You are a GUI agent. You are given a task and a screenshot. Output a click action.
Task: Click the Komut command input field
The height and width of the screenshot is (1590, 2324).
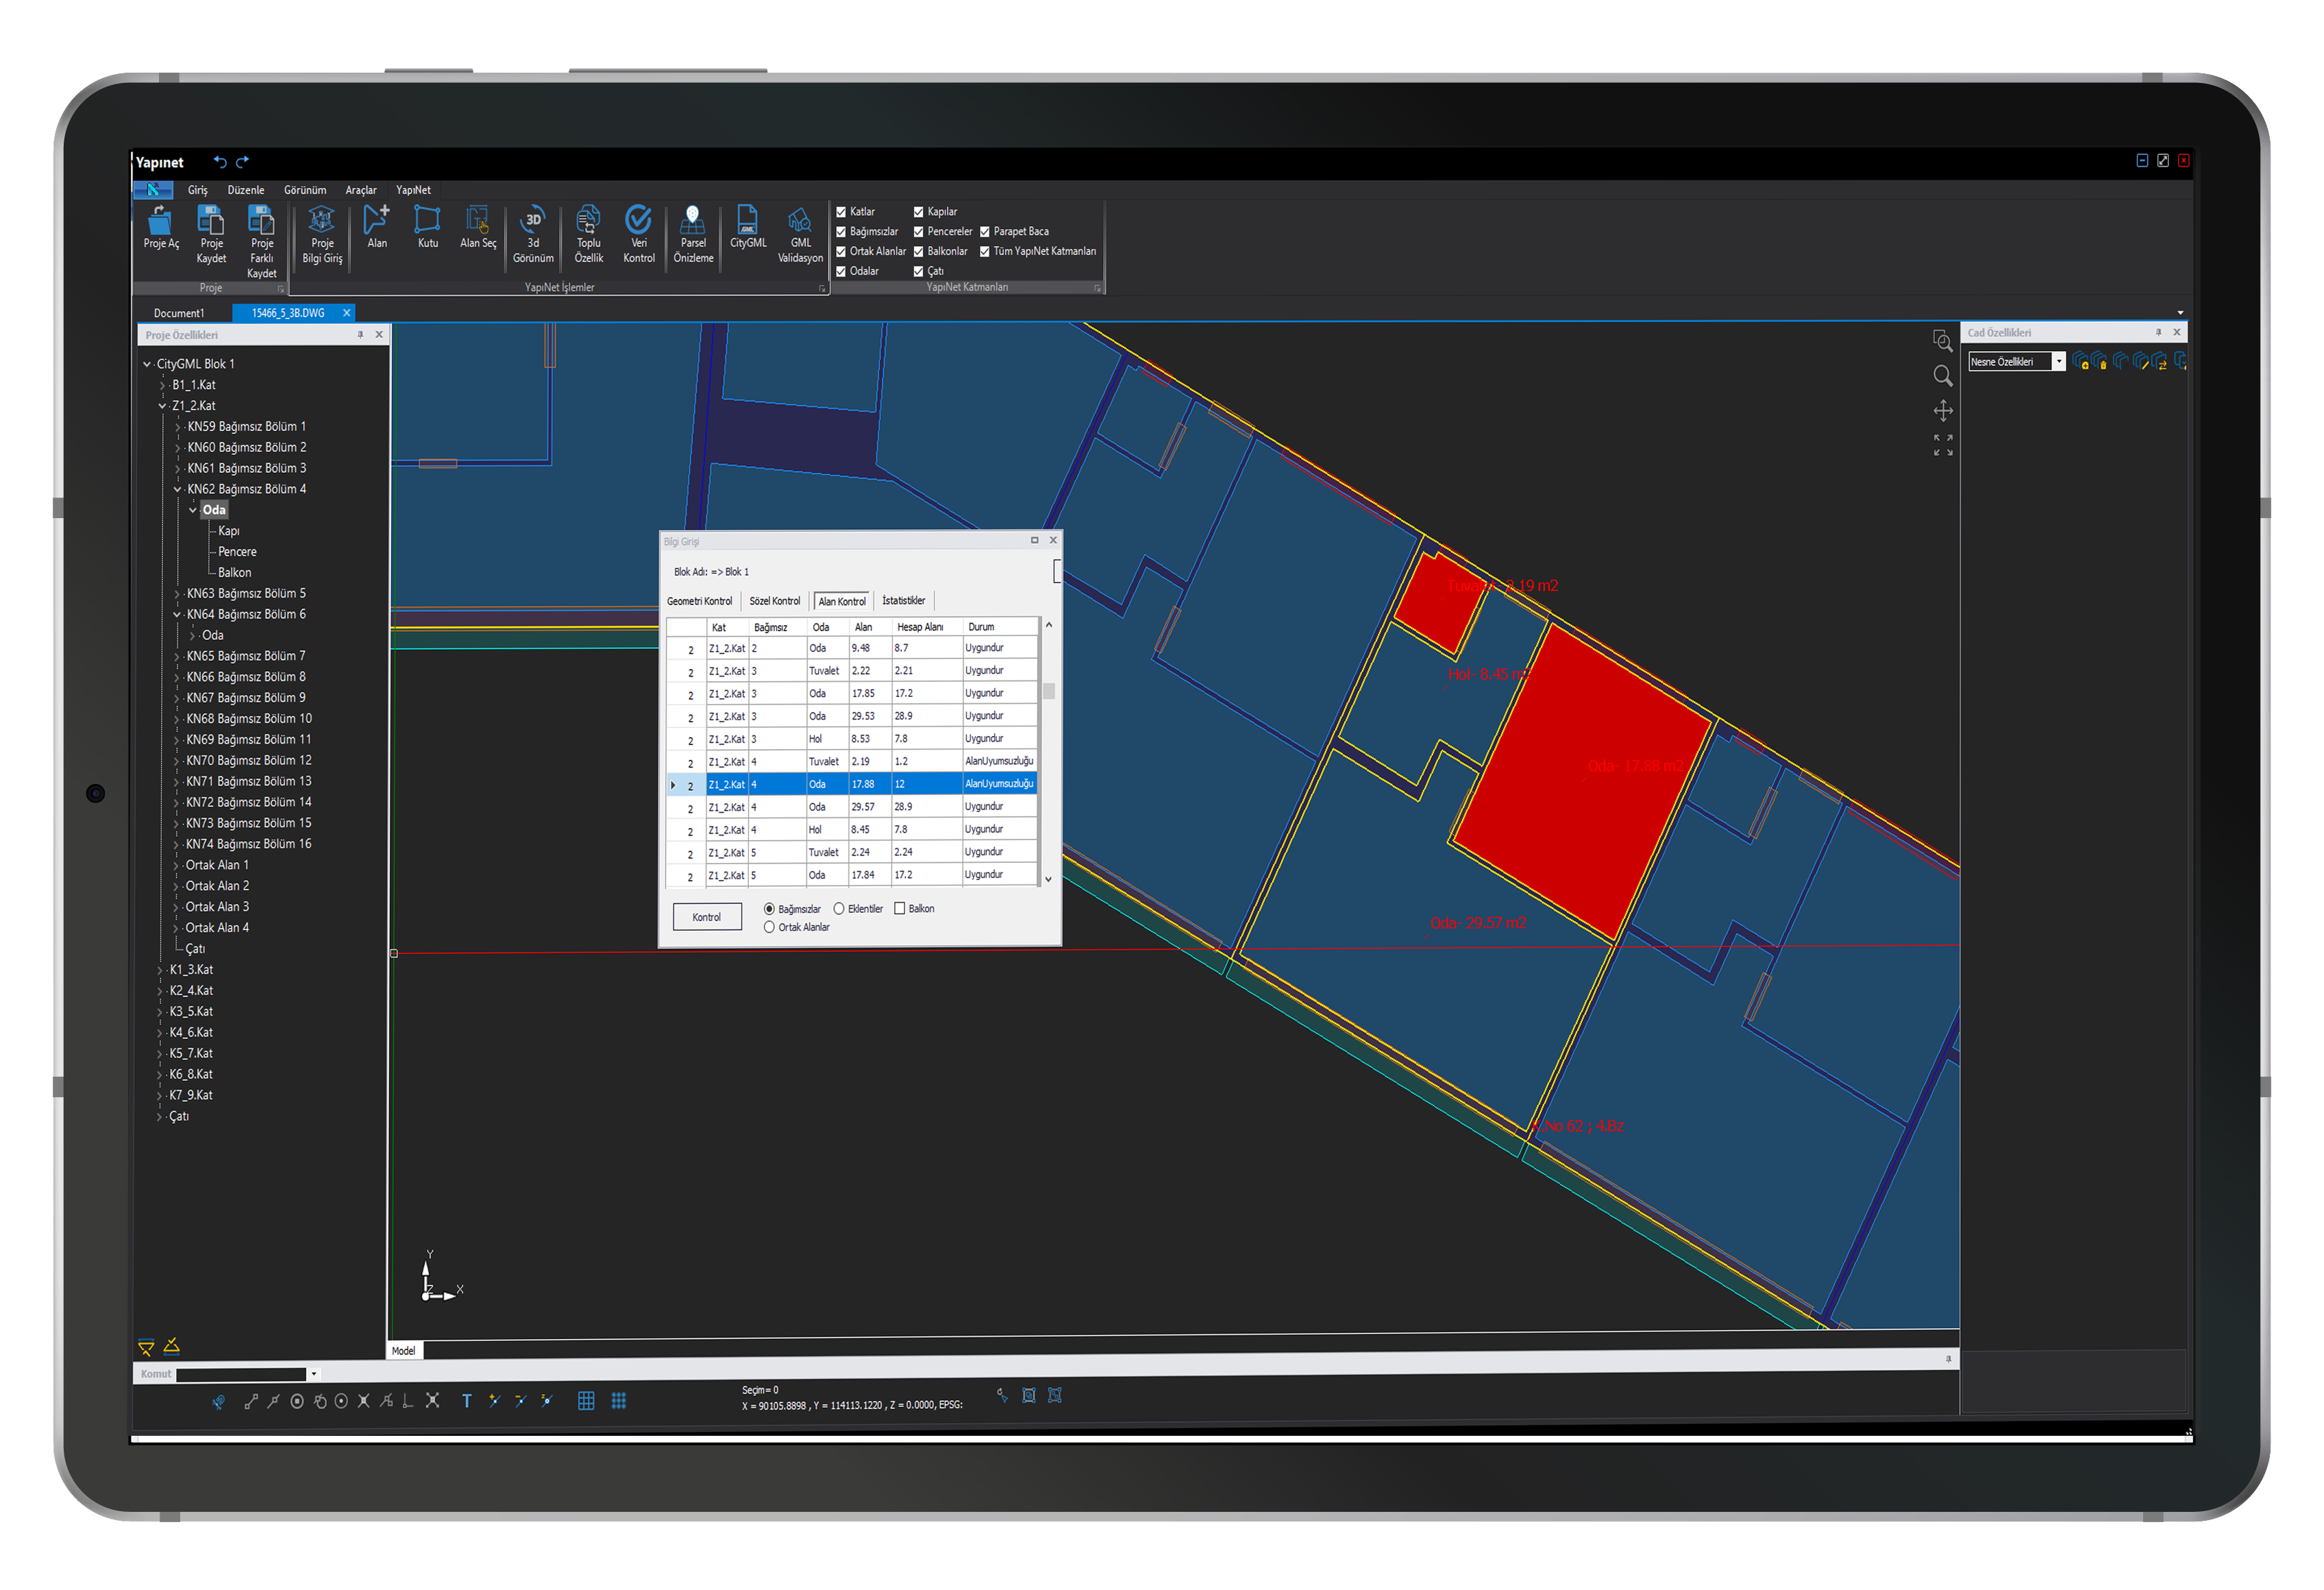click(x=240, y=1374)
